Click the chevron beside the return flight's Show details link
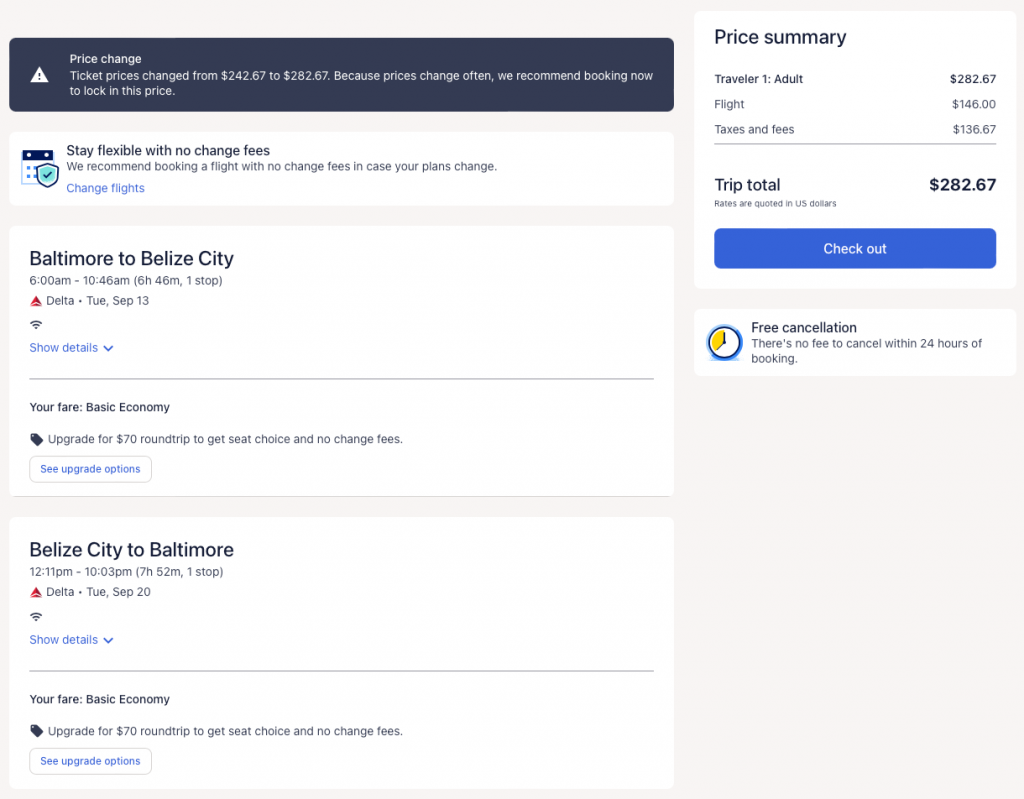1024x799 pixels. (x=108, y=641)
